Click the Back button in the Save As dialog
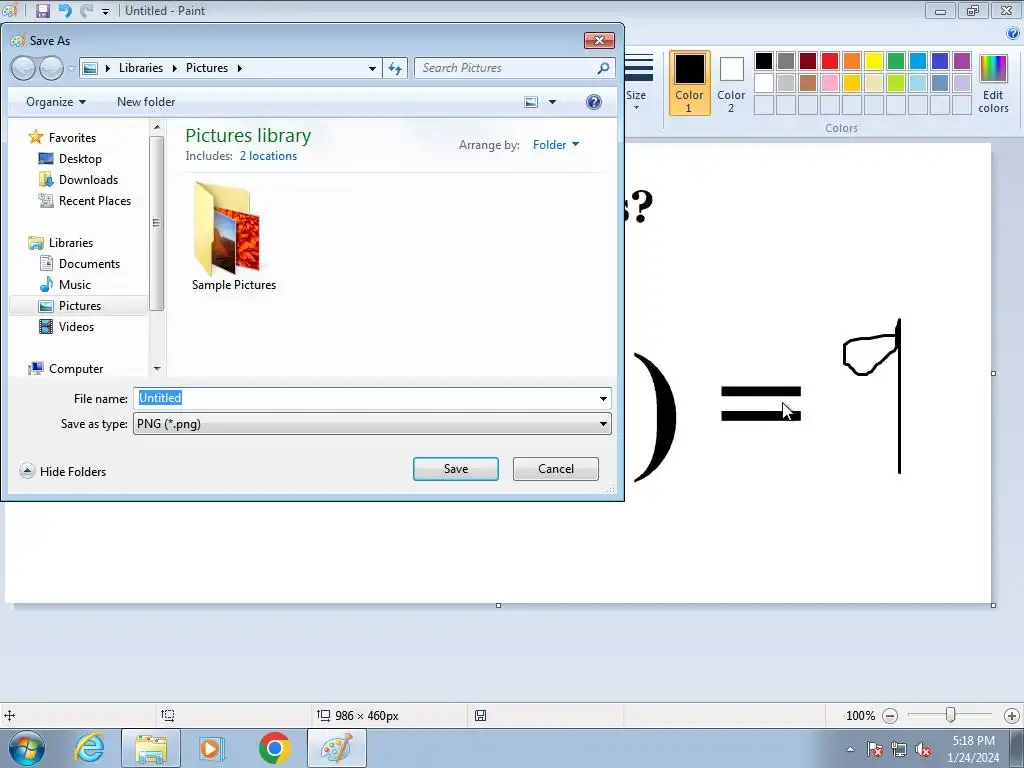Viewport: 1024px width, 768px height. [23, 68]
